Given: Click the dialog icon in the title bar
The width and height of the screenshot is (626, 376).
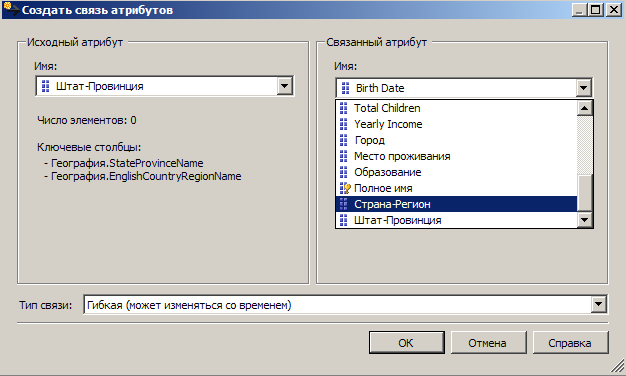Looking at the screenshot, I should coord(11,9).
